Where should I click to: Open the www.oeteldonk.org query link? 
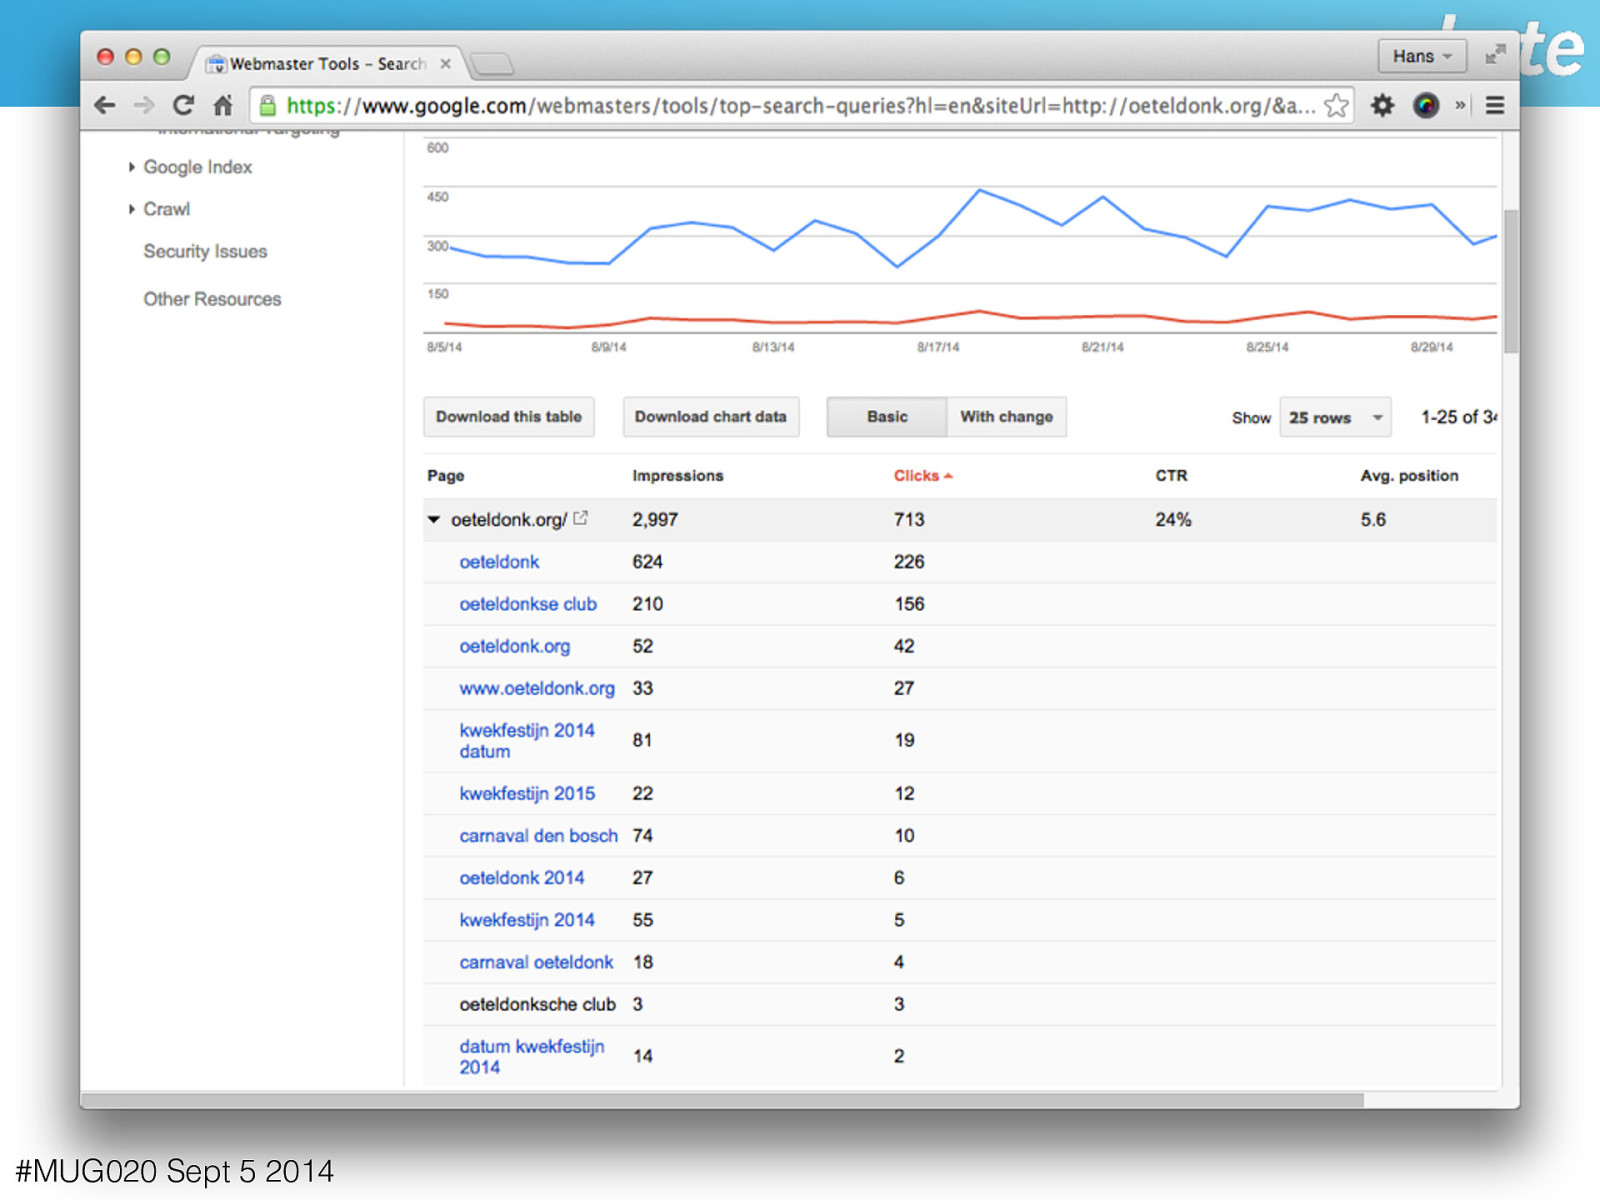pyautogui.click(x=537, y=688)
